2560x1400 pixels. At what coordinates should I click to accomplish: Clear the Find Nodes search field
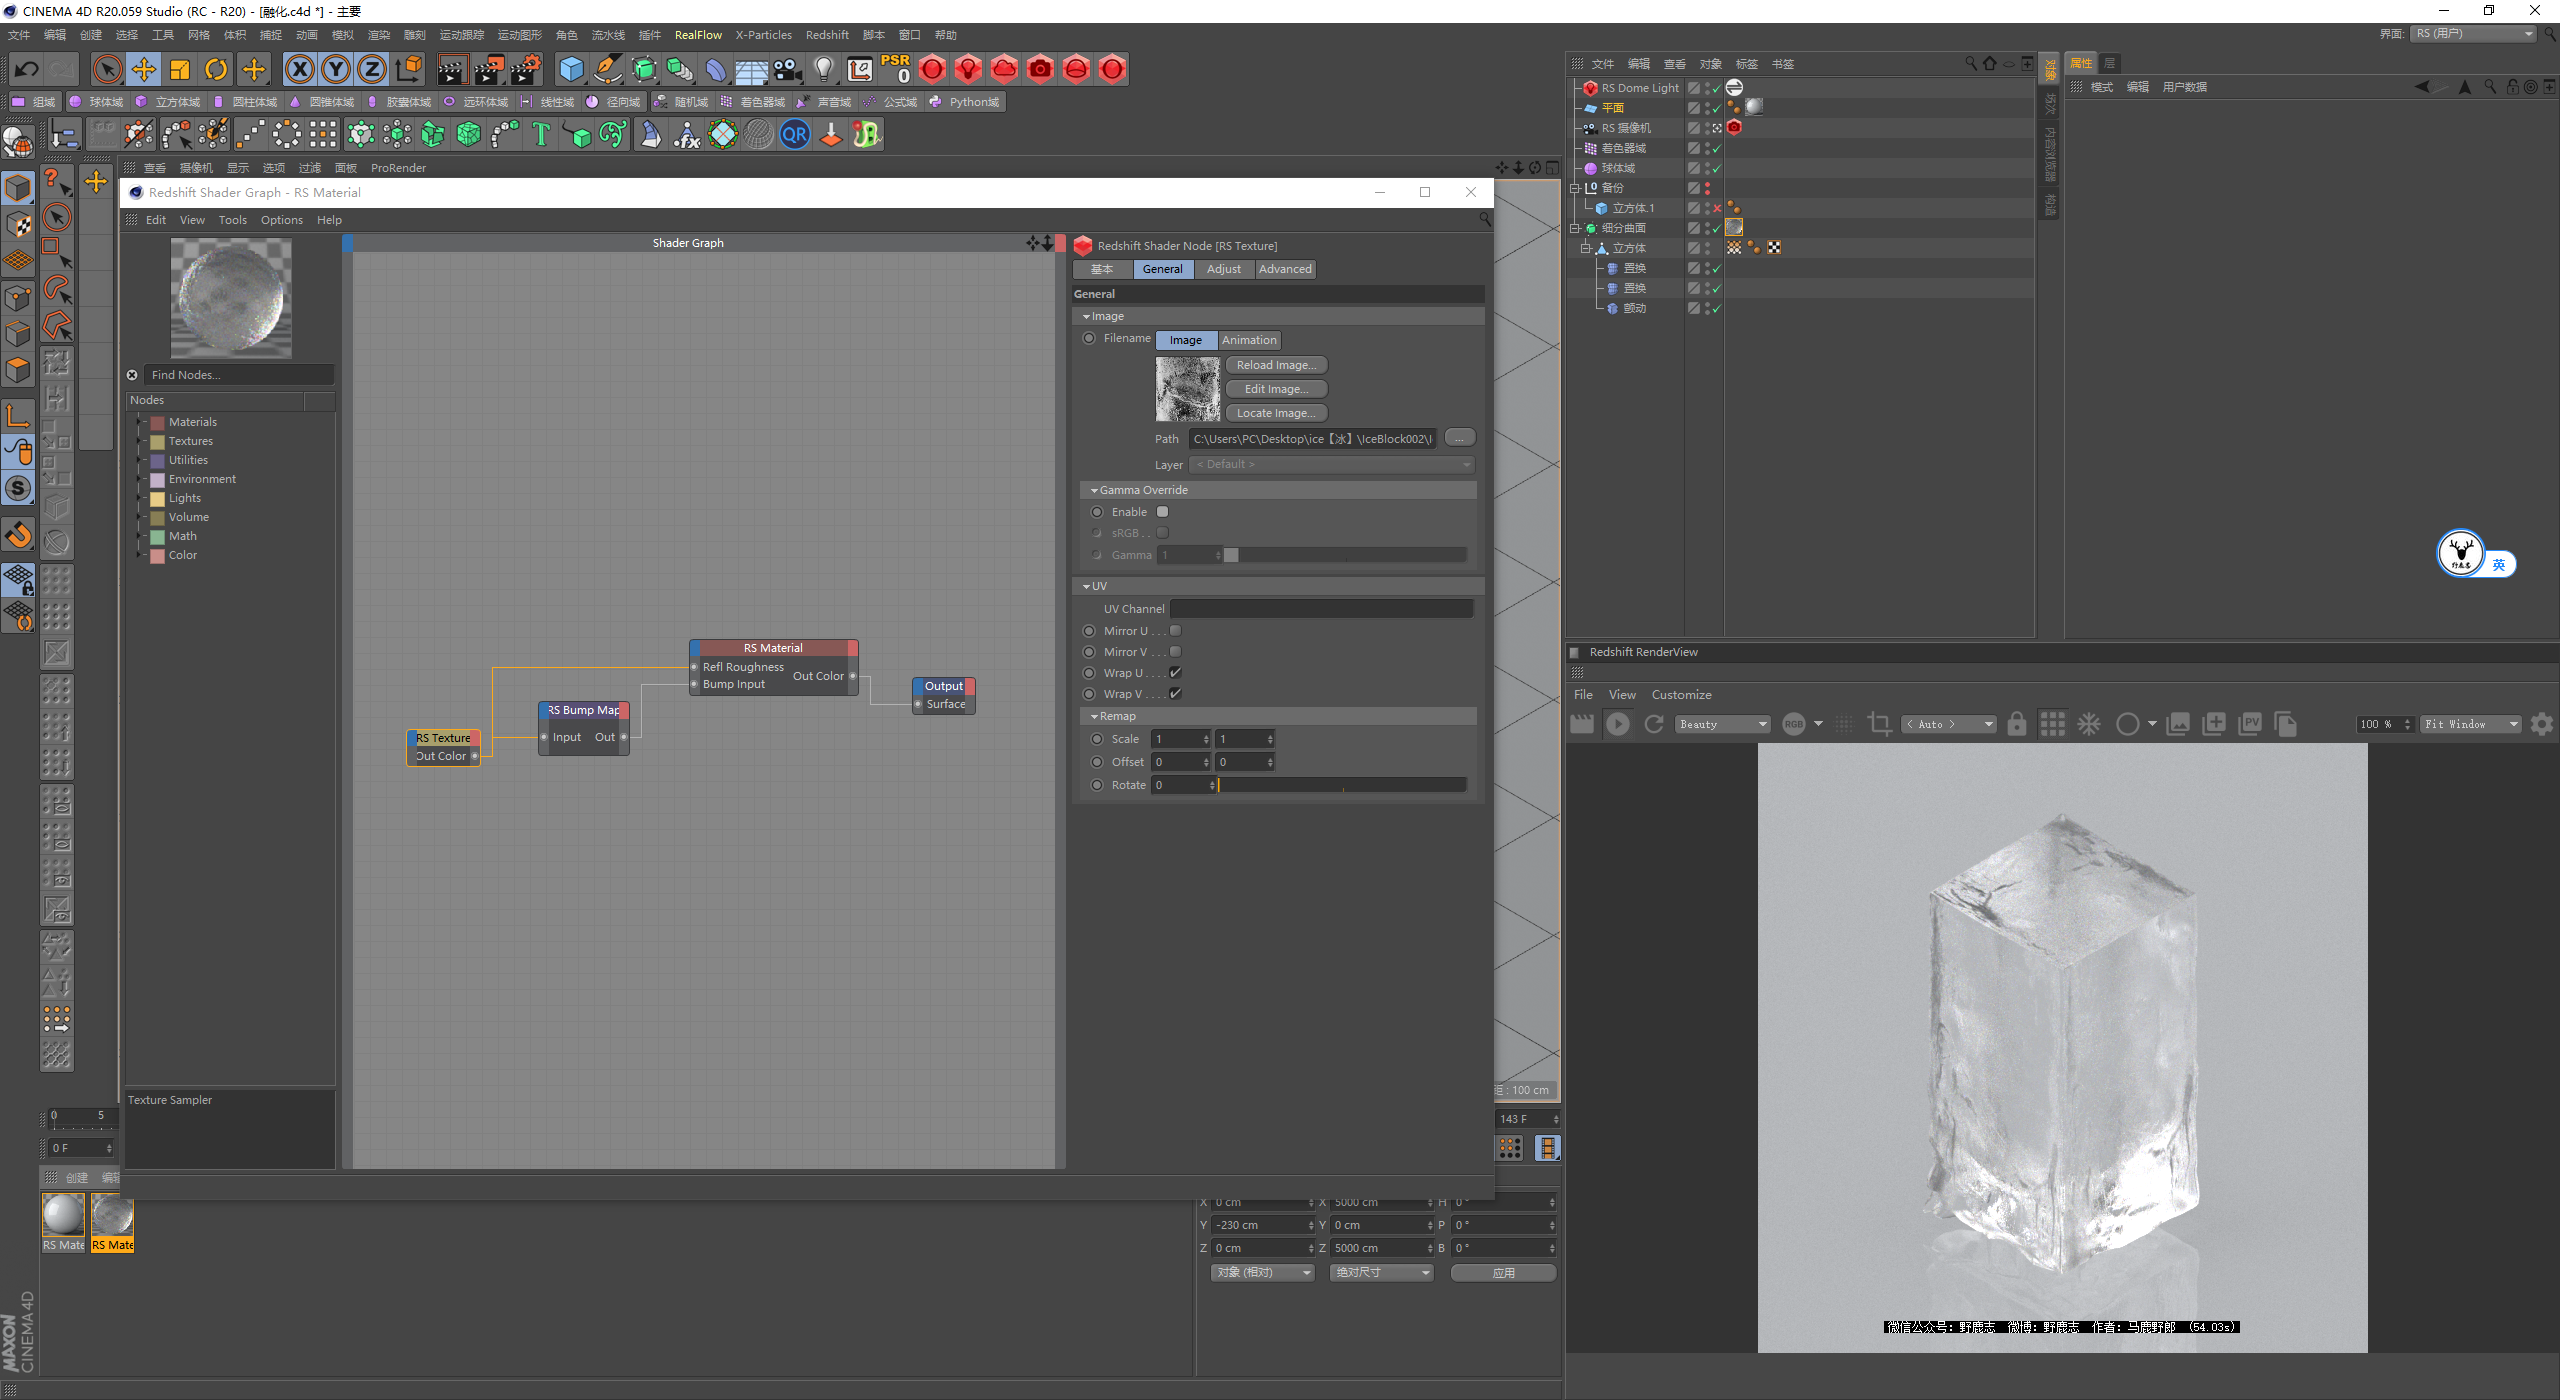pyautogui.click(x=132, y=375)
